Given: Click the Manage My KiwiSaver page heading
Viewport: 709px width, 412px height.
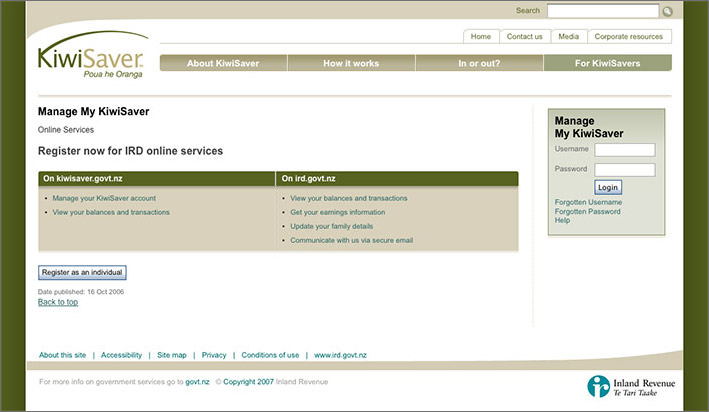Looking at the screenshot, I should (94, 111).
